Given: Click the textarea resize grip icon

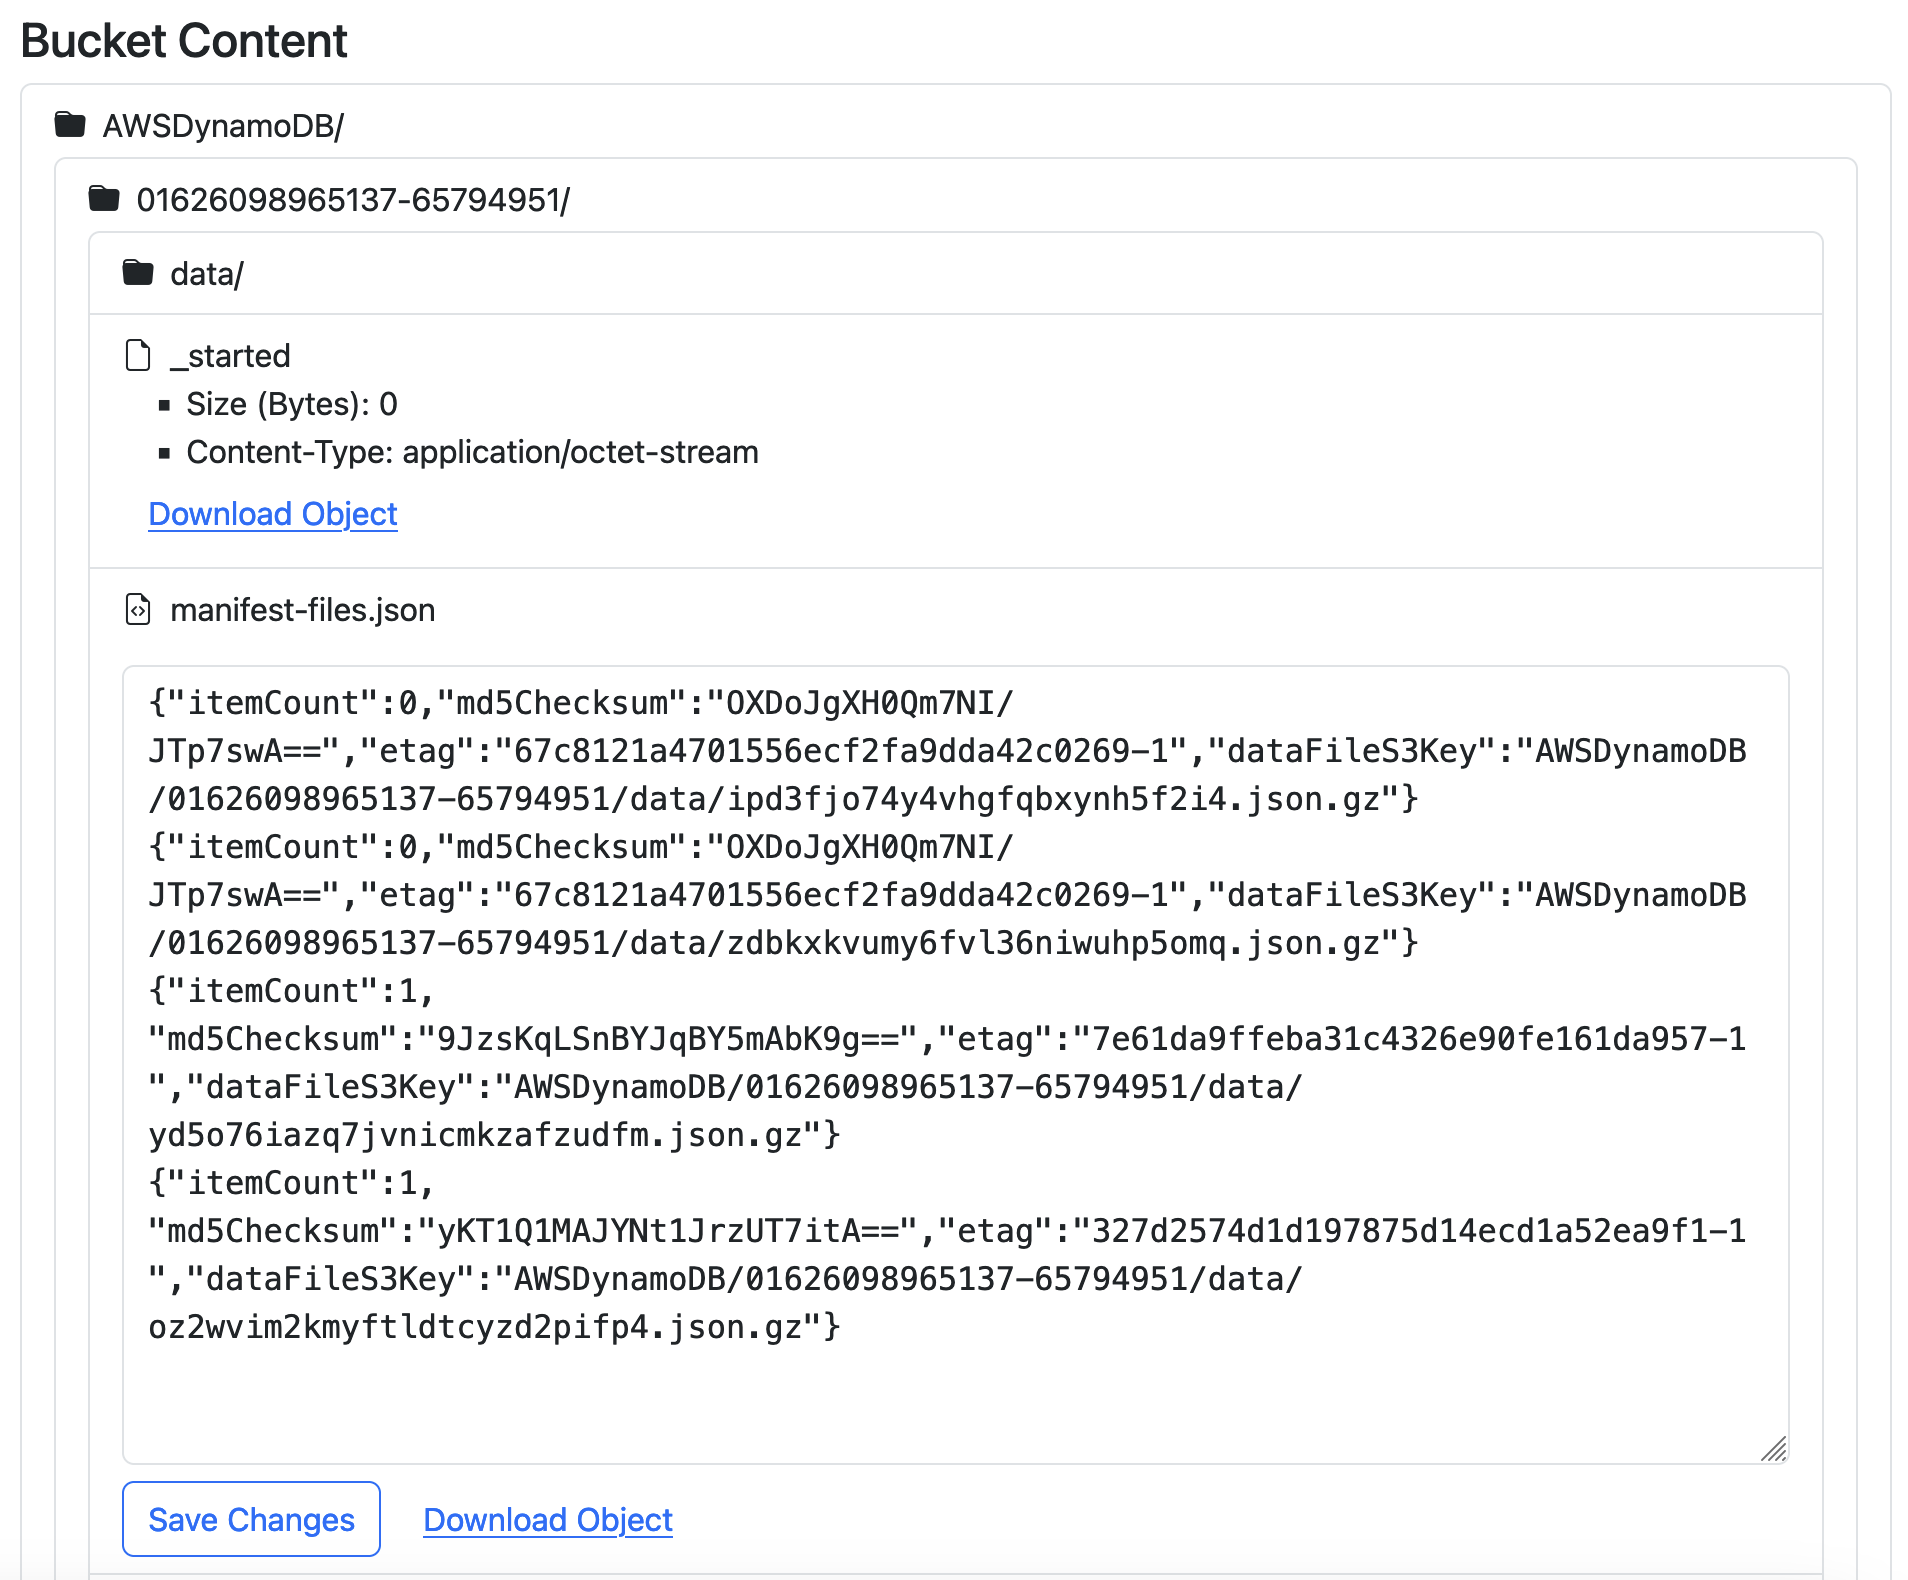Looking at the screenshot, I should (x=1773, y=1449).
